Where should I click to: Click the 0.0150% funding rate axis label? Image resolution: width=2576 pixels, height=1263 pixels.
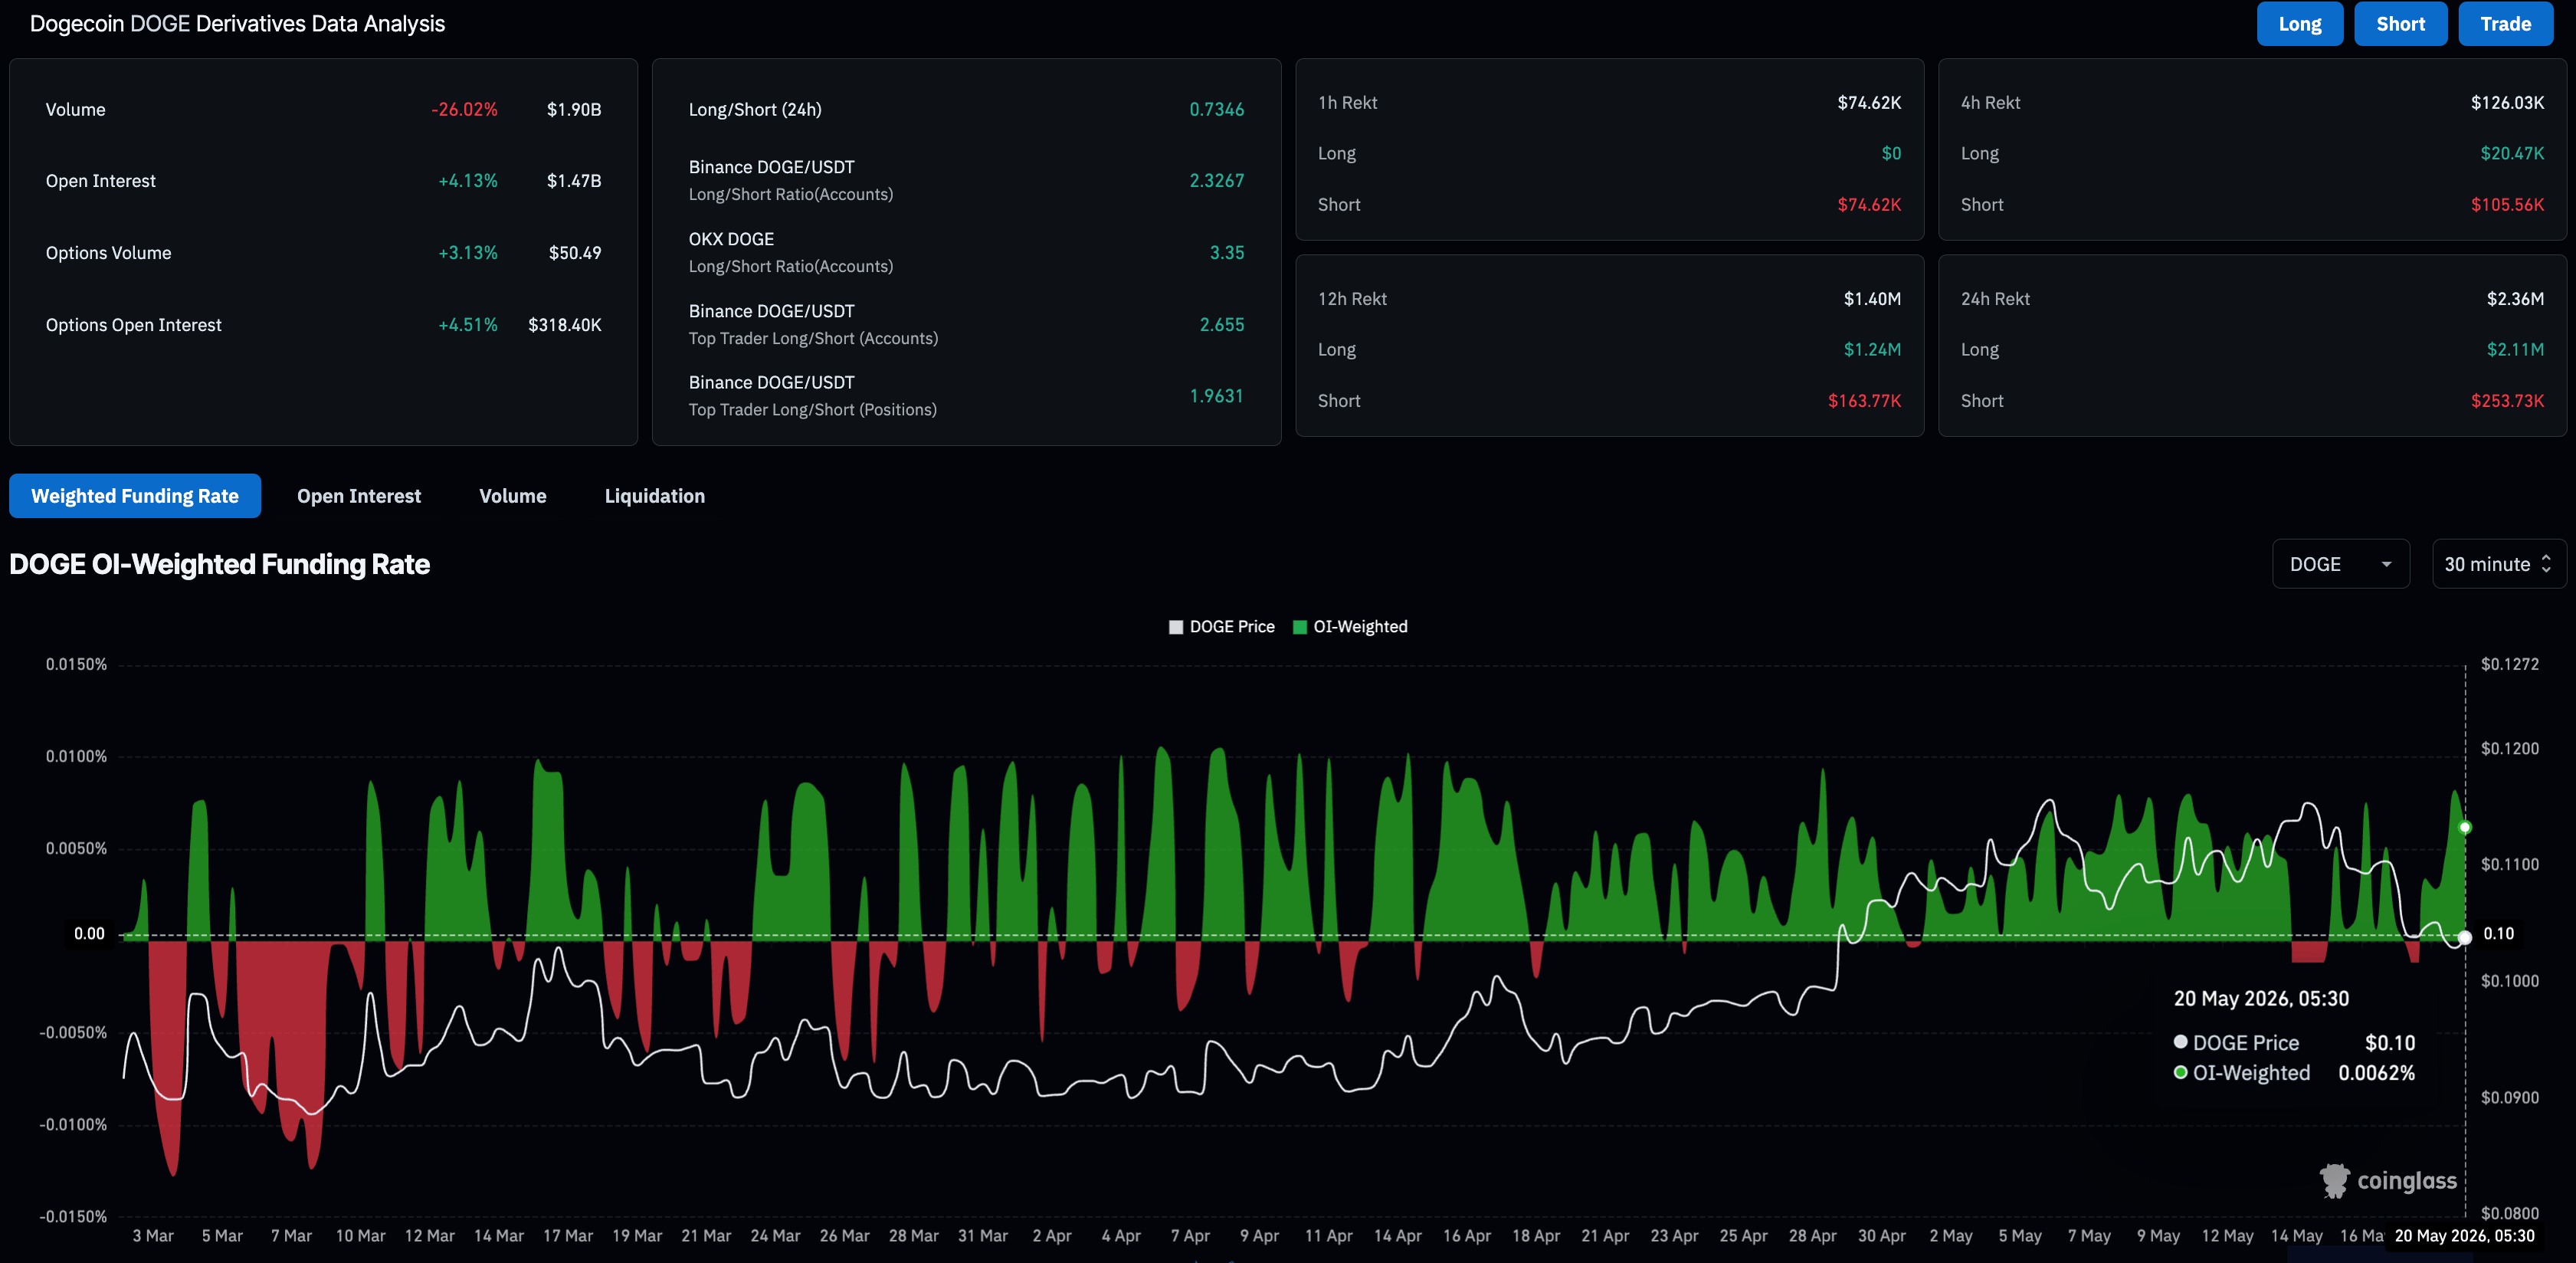point(76,665)
